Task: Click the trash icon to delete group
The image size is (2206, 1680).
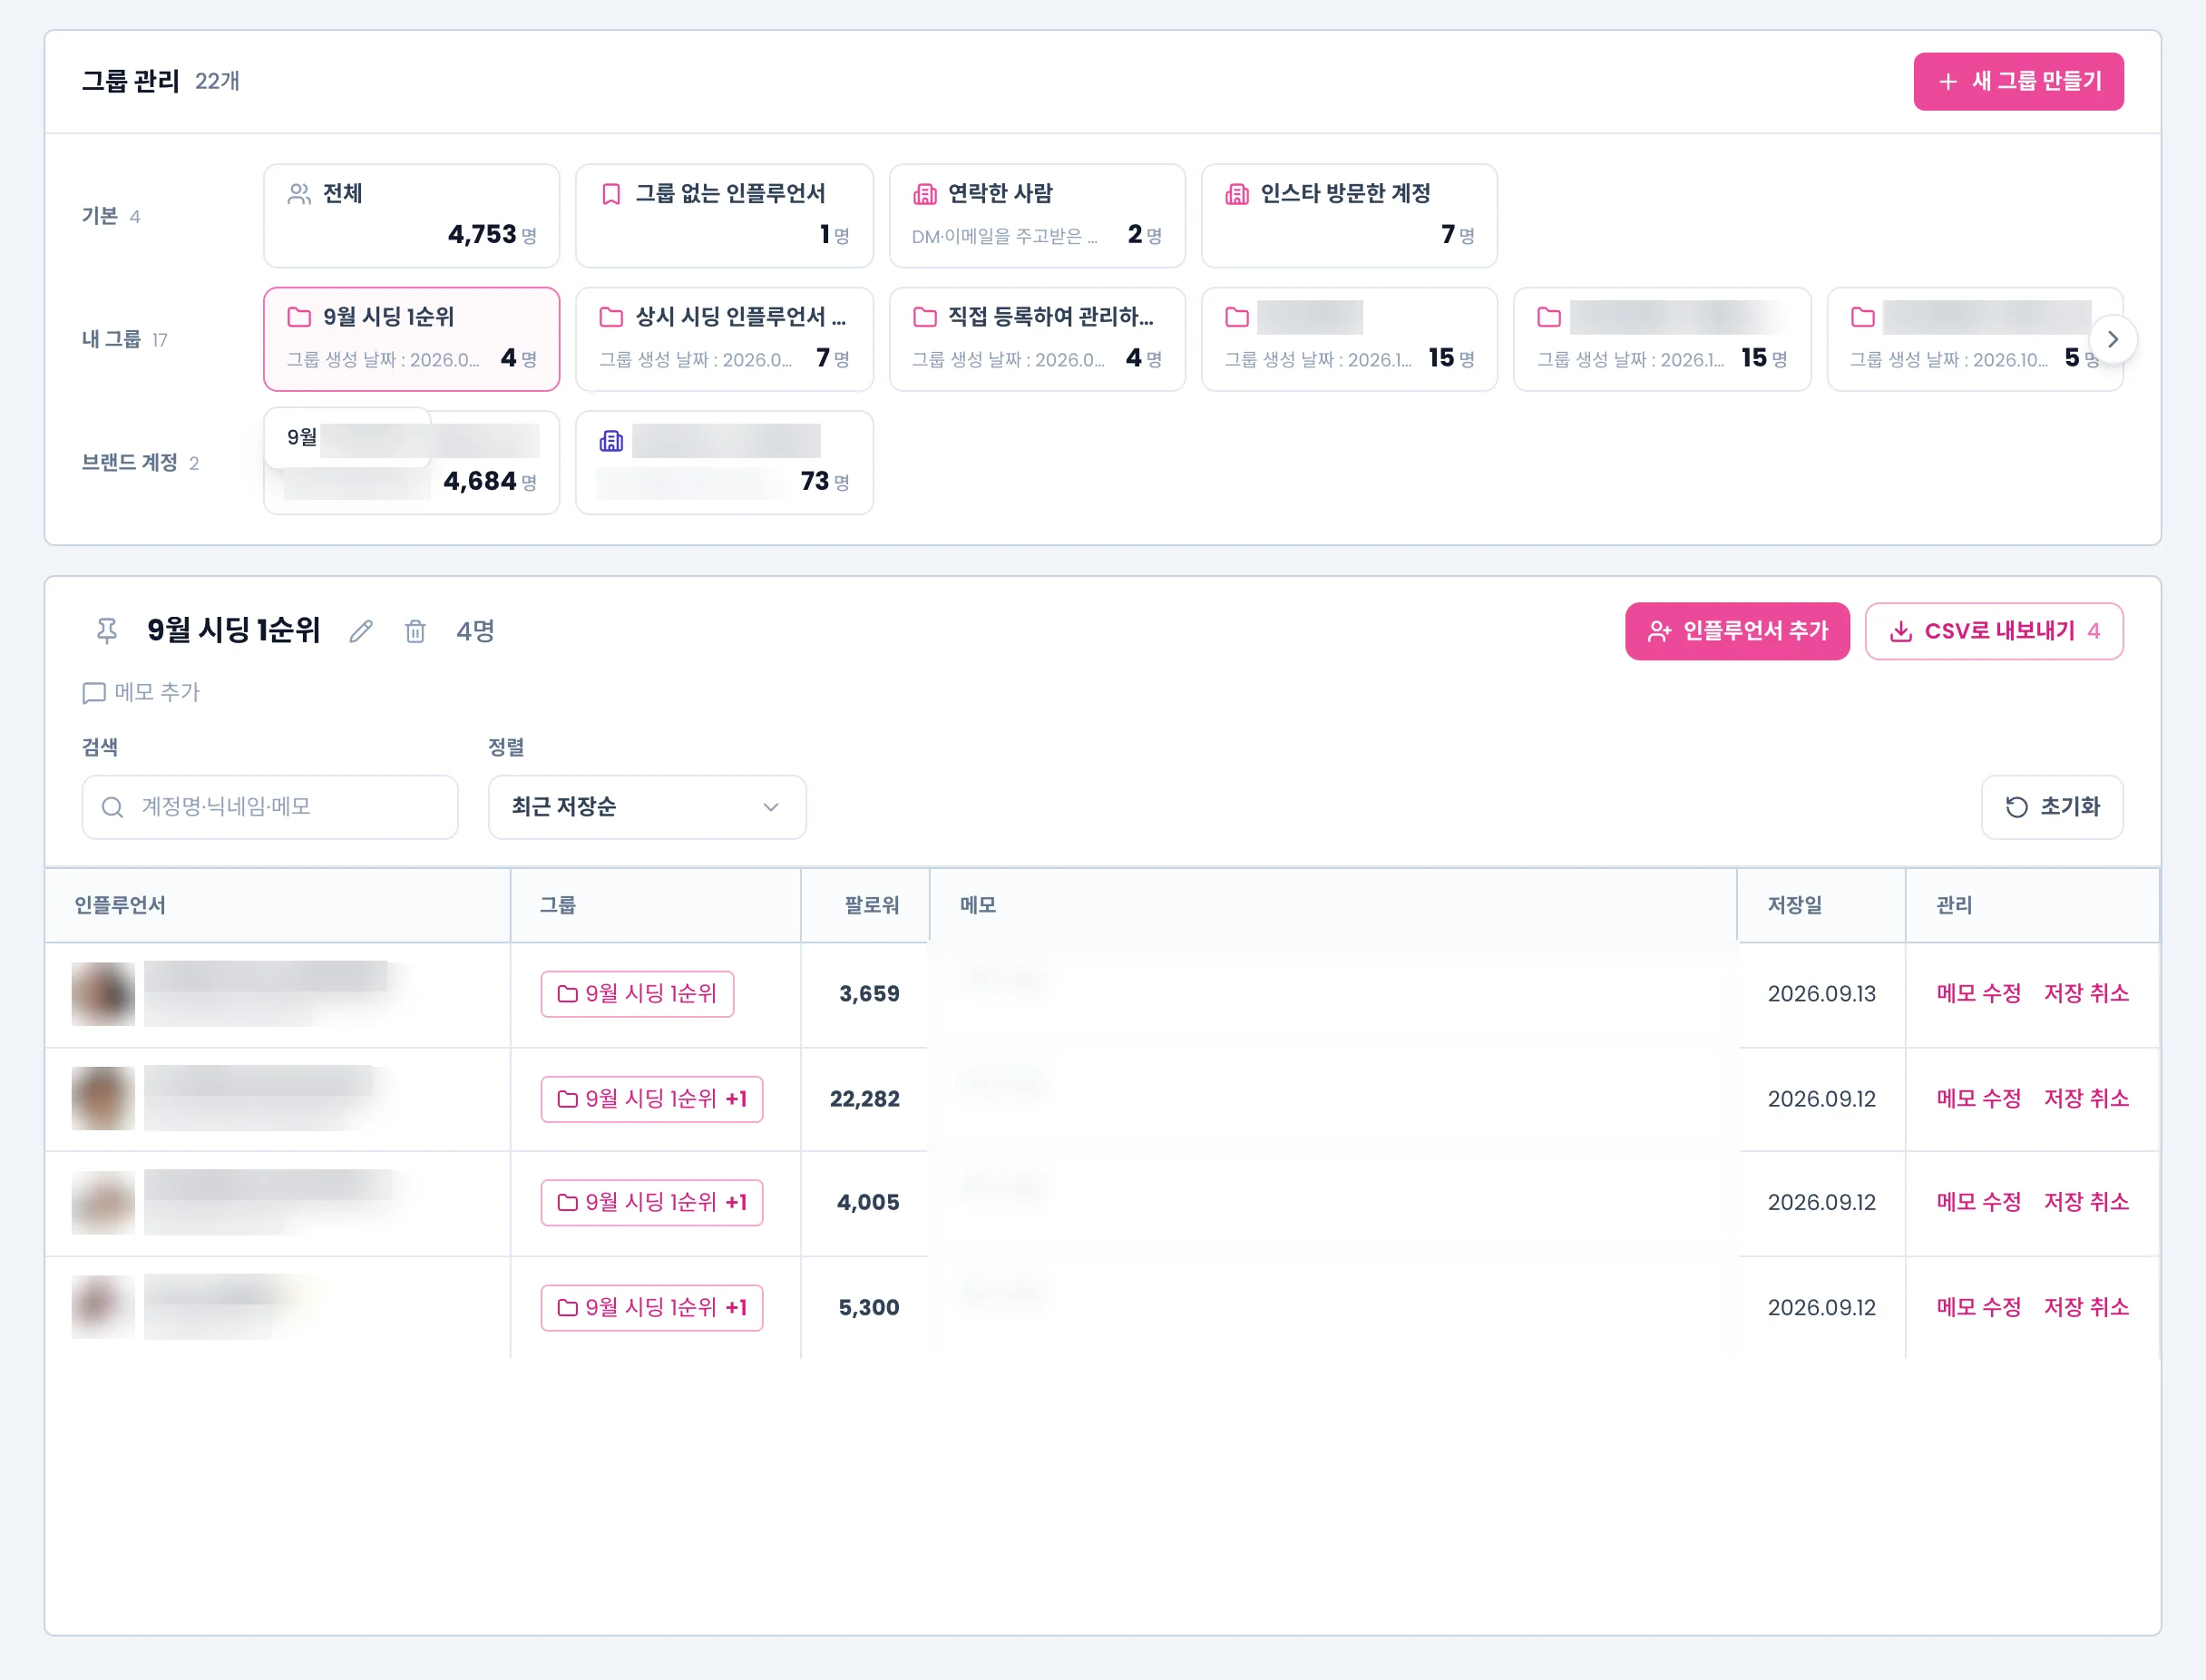Action: [415, 631]
